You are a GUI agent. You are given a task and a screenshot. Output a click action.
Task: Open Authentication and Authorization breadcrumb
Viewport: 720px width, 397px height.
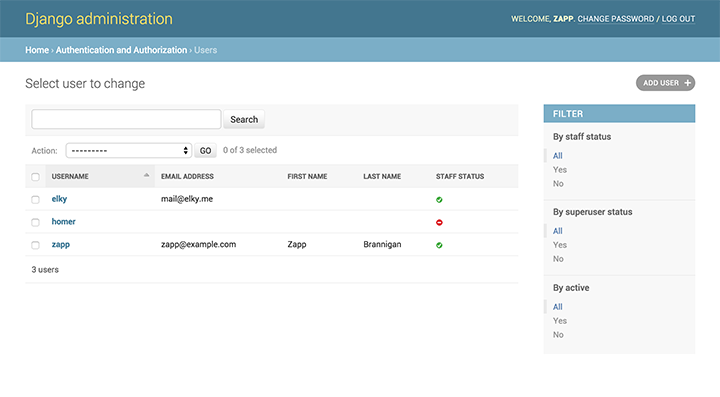pos(121,50)
